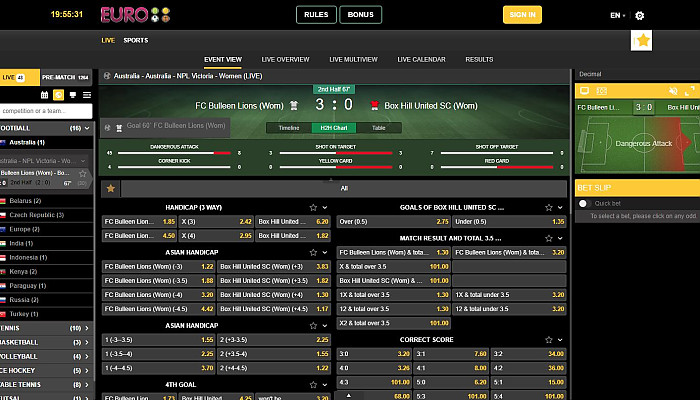This screenshot has width=700, height=400.
Task: Click the Czech Republic flag in the sidebar
Action: 3,215
